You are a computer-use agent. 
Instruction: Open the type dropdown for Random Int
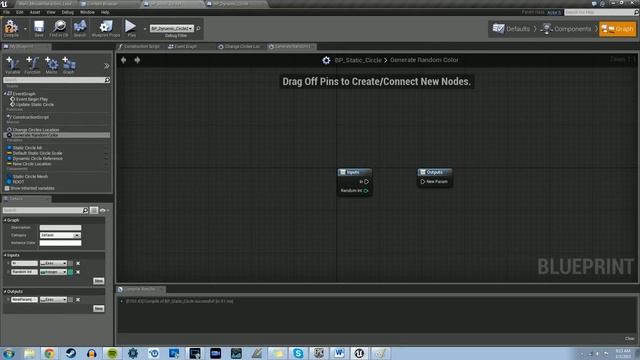point(53,272)
